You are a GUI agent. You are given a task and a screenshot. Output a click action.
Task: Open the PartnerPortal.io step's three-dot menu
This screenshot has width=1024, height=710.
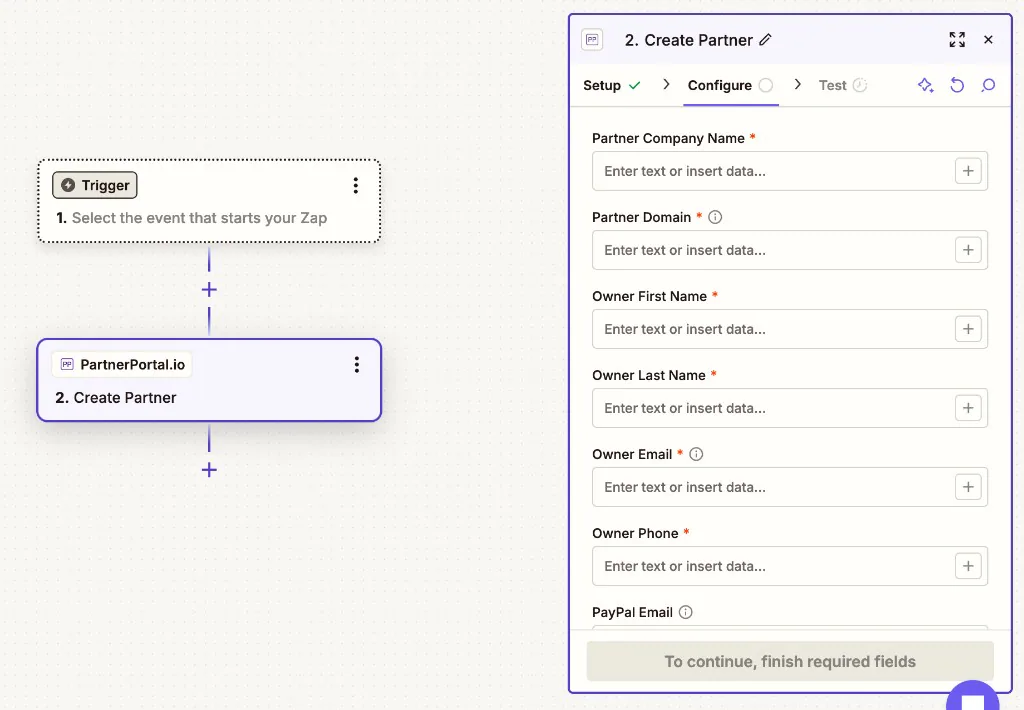(x=357, y=364)
